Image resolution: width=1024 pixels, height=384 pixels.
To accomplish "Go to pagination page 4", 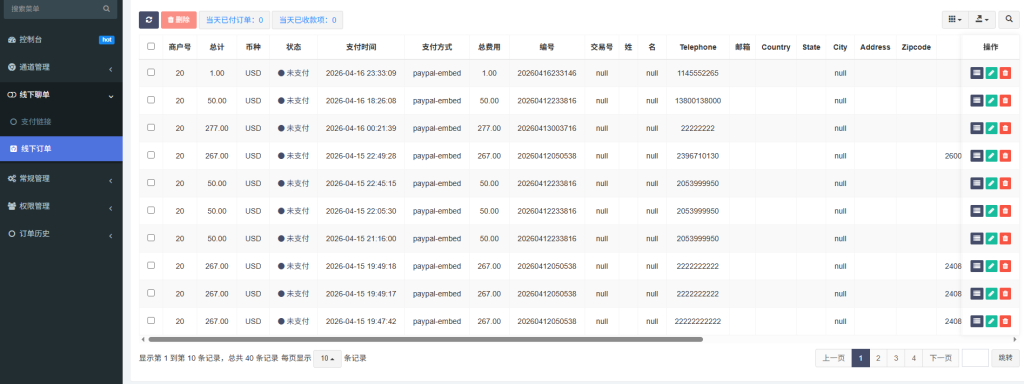I will 914,358.
